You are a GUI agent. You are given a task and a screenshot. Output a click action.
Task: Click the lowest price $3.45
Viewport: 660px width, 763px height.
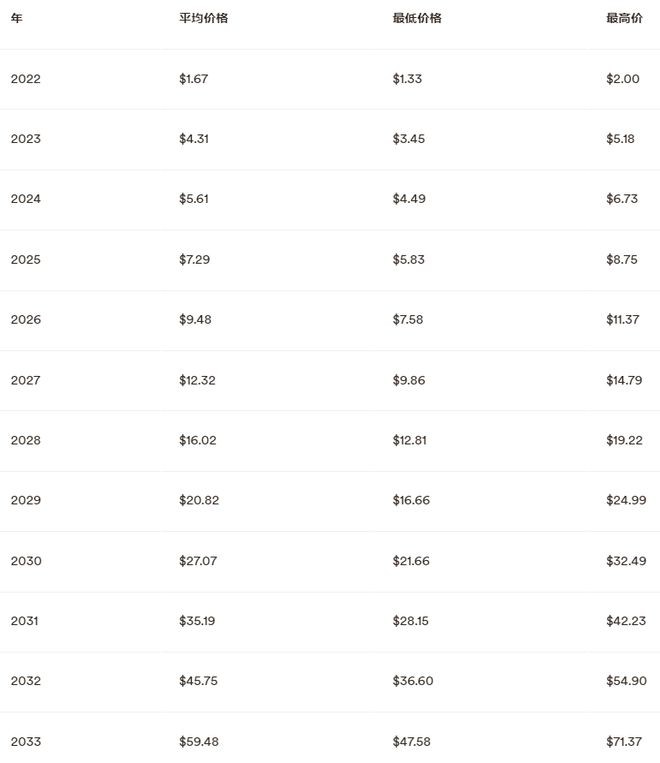click(x=409, y=139)
